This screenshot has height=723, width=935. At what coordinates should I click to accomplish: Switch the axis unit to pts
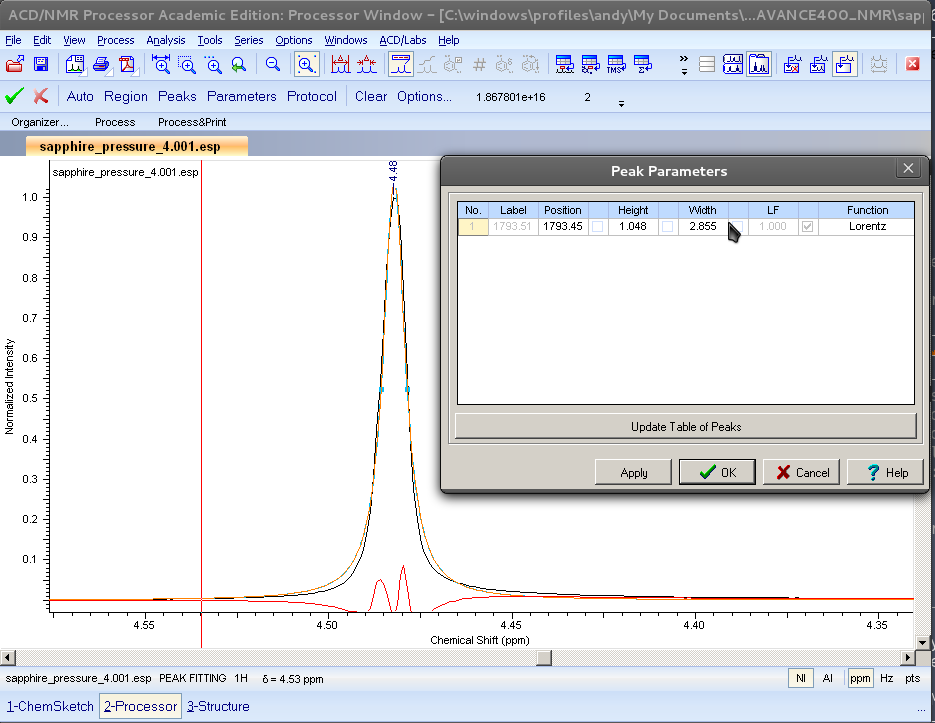[x=912, y=678]
